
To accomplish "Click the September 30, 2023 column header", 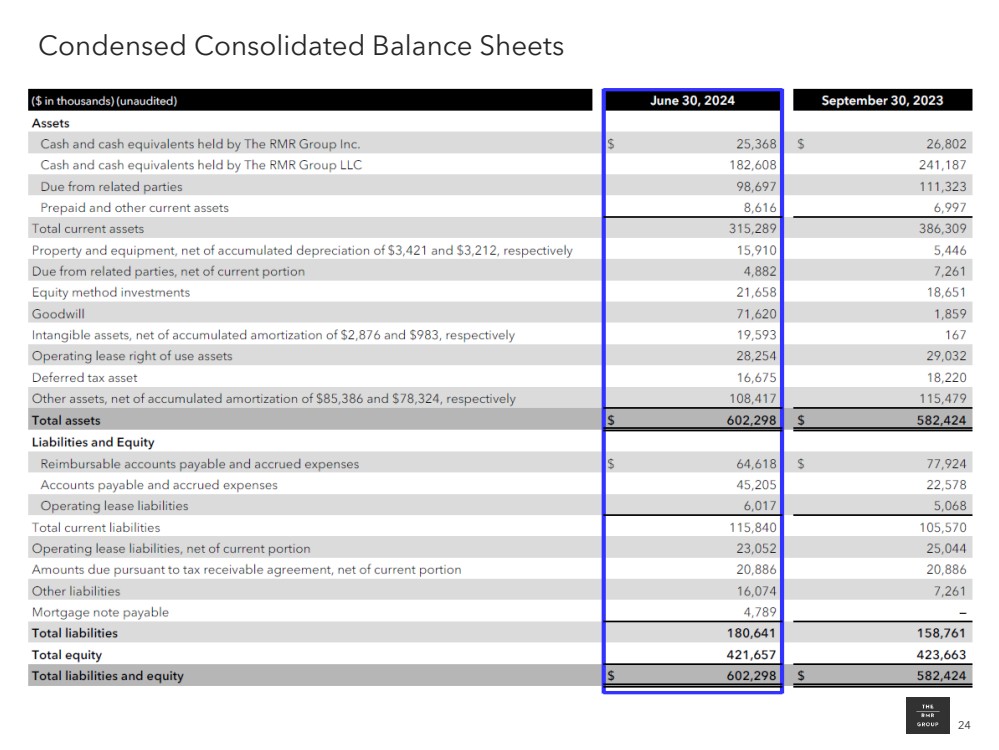I will (881, 101).
